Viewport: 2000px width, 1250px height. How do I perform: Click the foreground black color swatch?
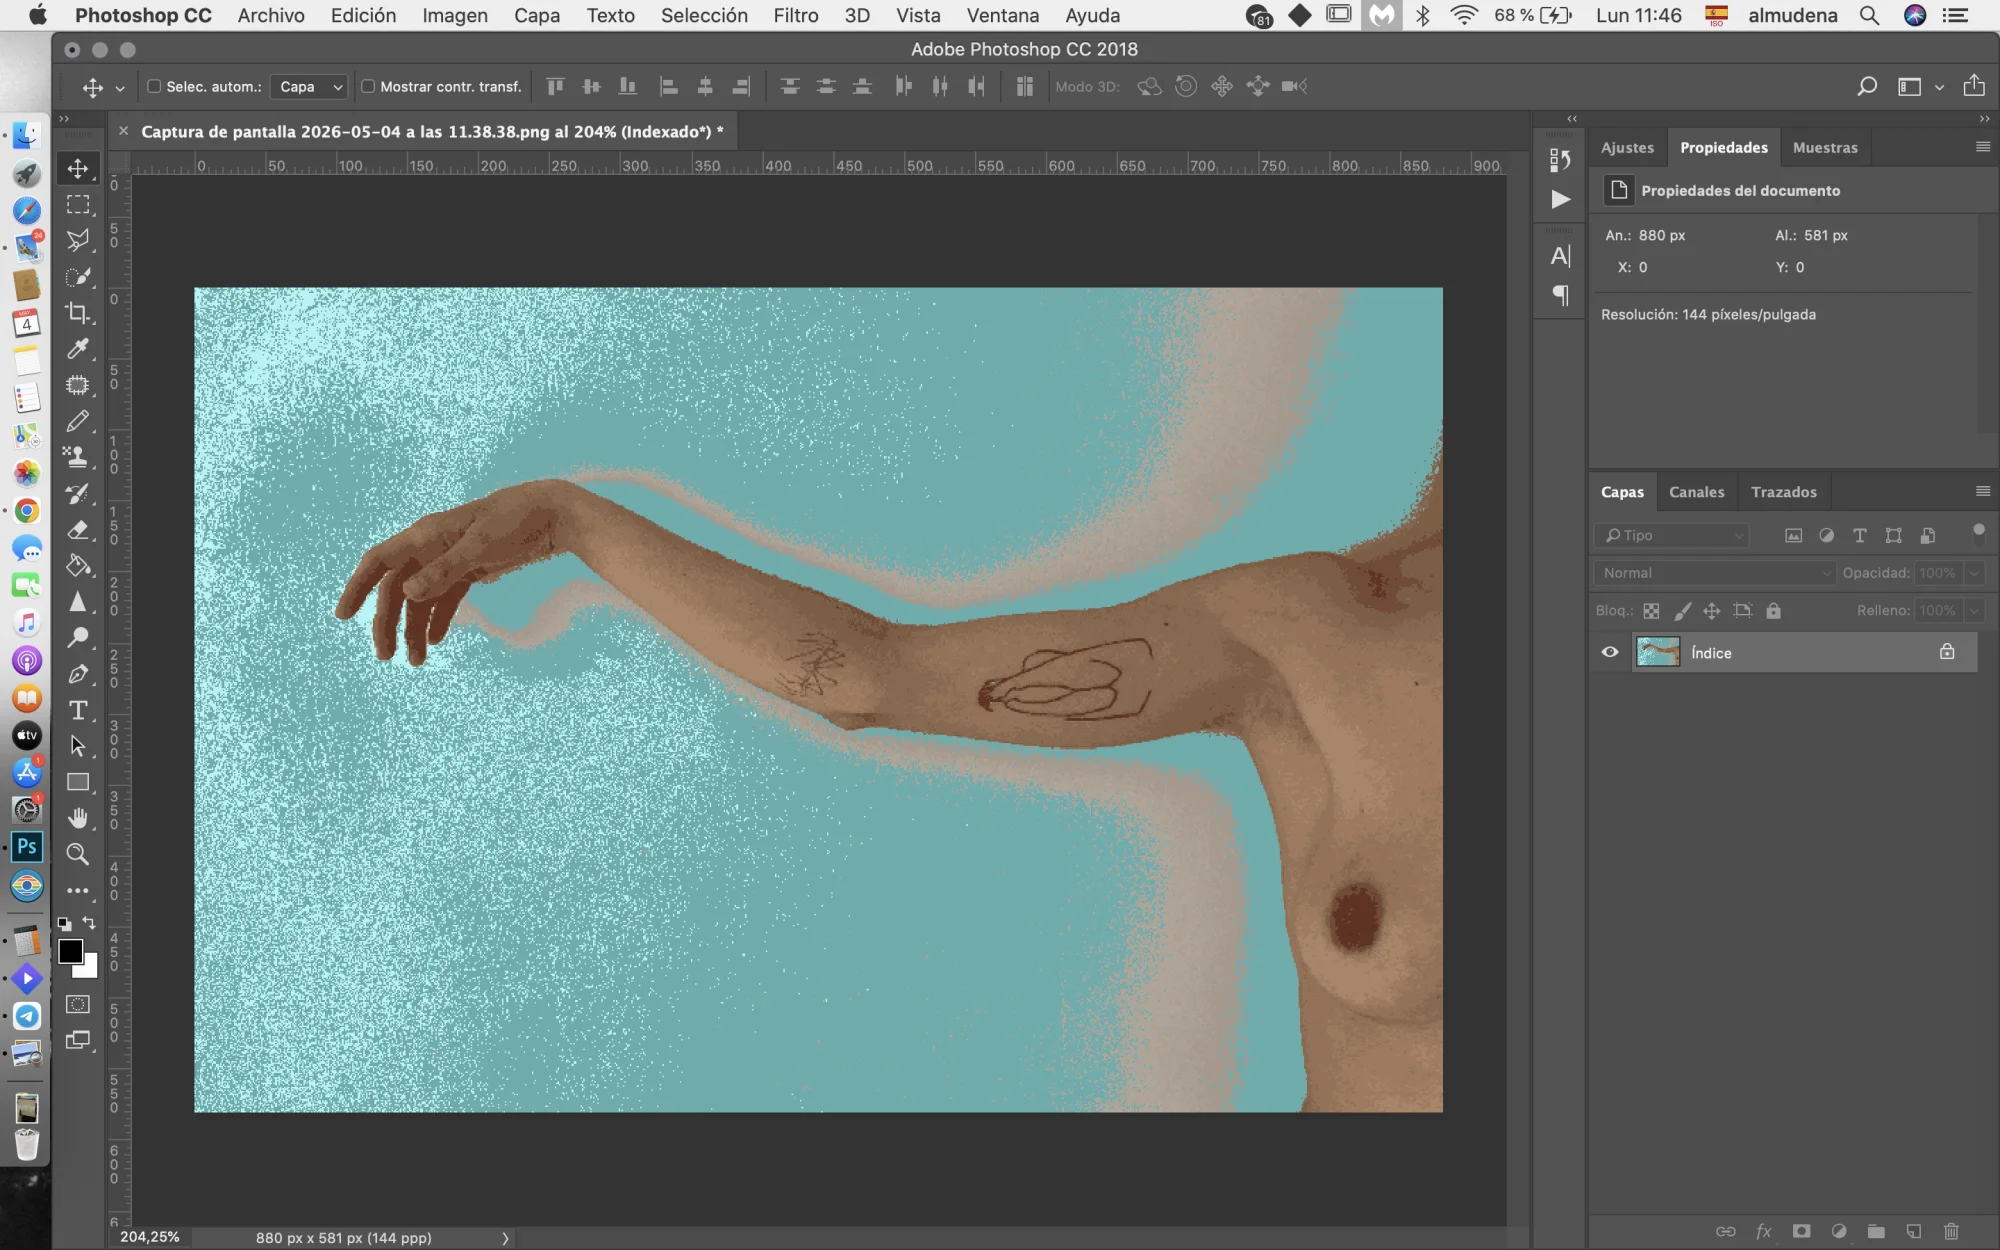[x=70, y=951]
